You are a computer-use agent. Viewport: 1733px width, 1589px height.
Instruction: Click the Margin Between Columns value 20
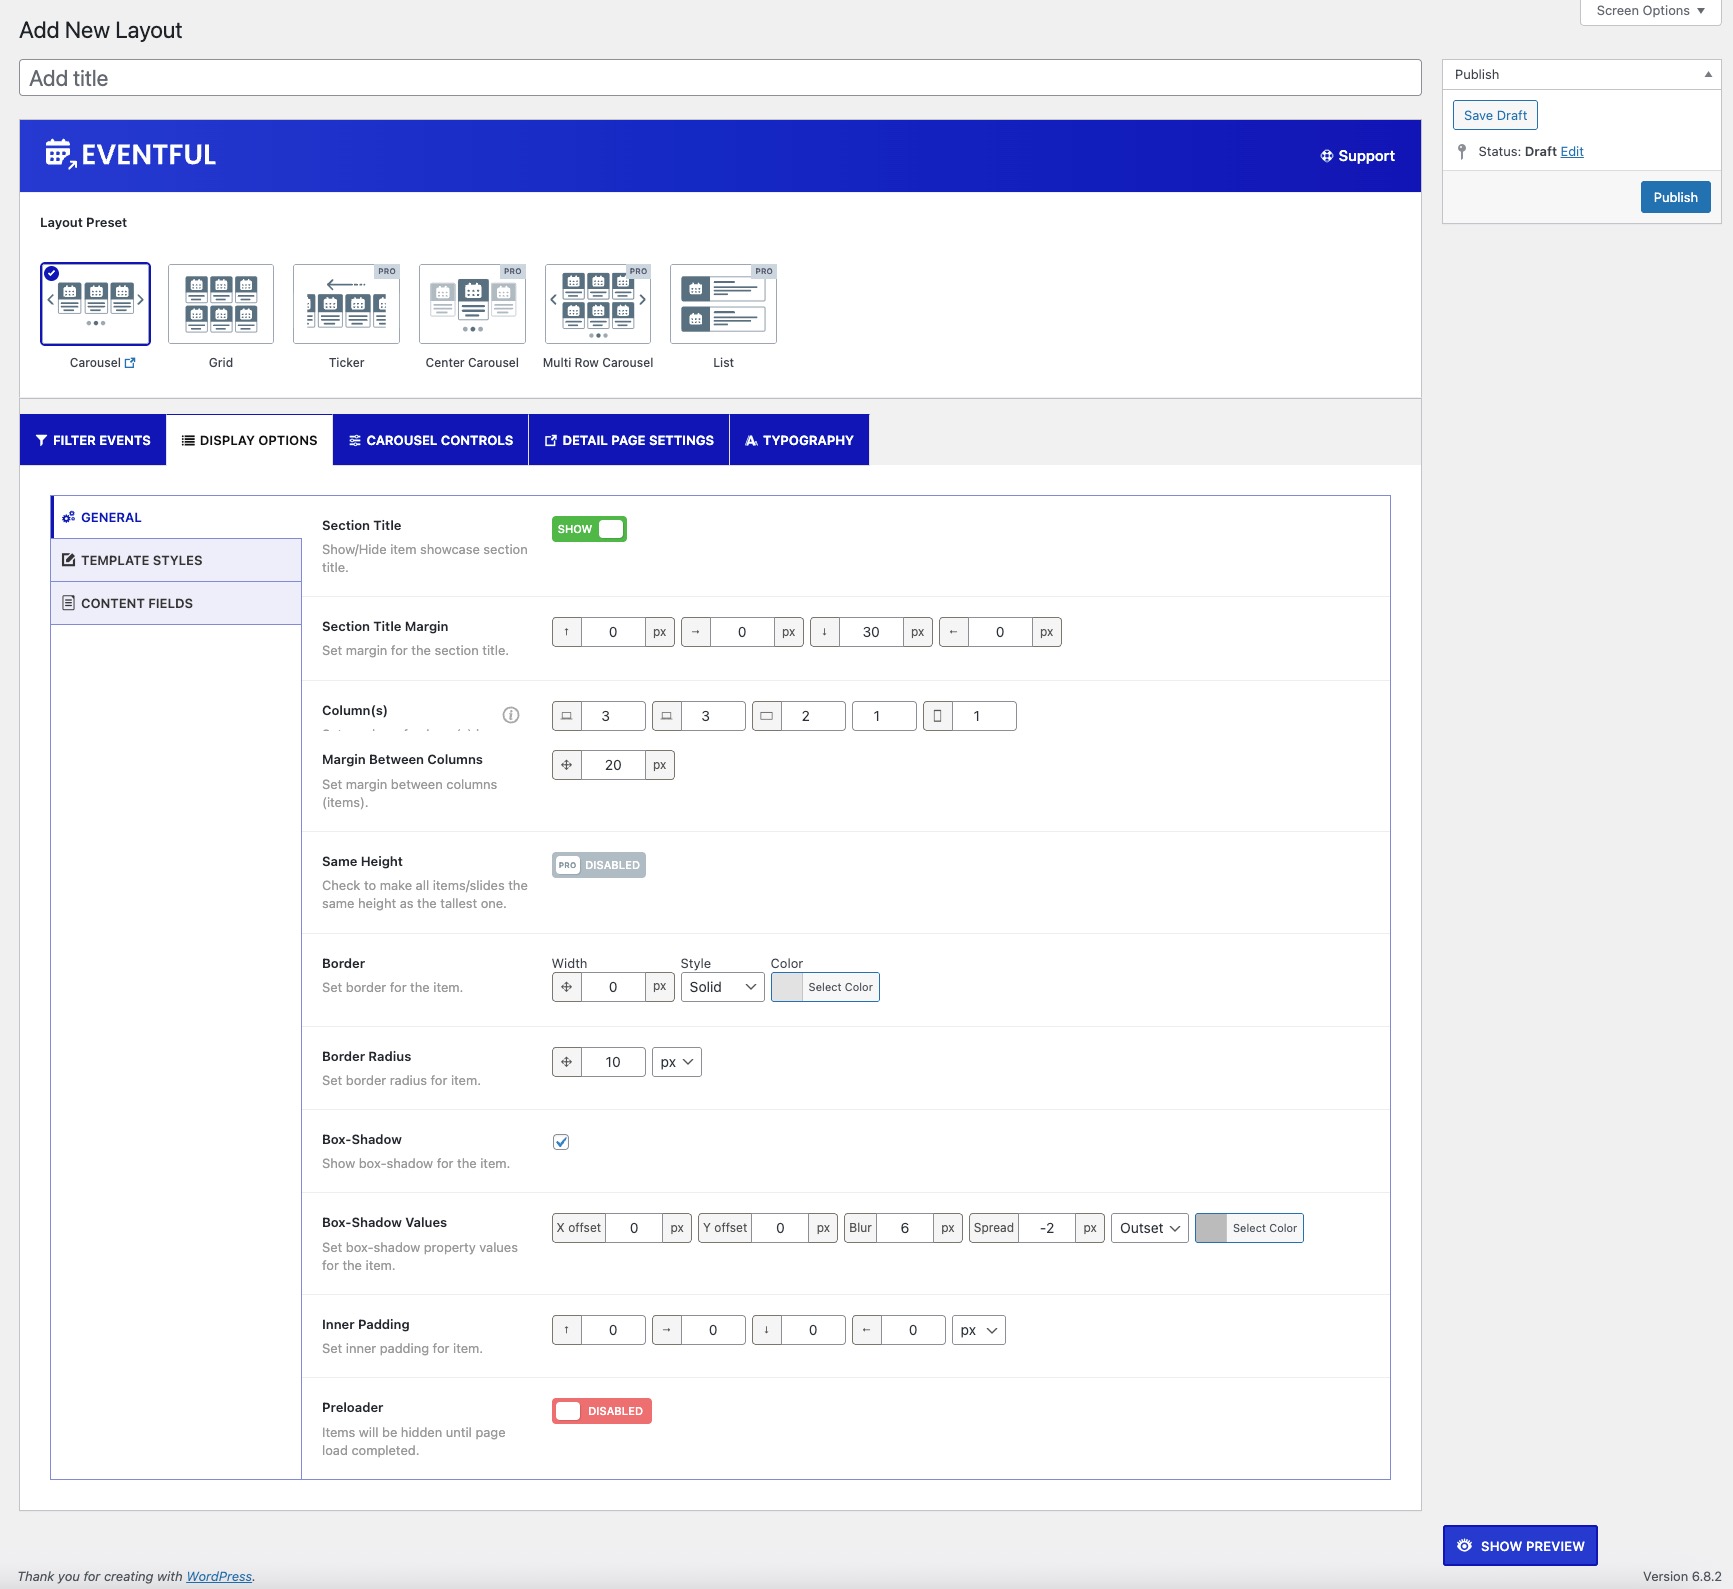(x=613, y=765)
